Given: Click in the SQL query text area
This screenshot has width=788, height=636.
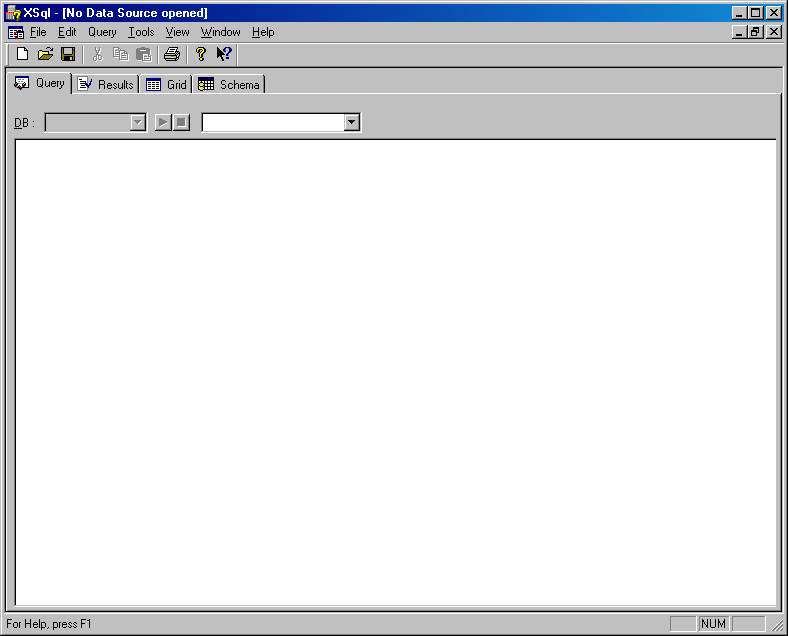Looking at the screenshot, I should tap(396, 372).
